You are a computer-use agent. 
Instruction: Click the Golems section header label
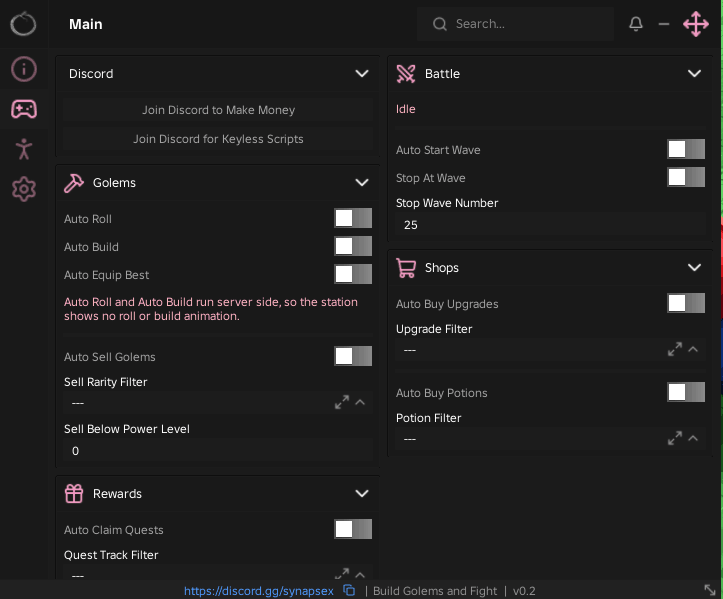pos(114,183)
